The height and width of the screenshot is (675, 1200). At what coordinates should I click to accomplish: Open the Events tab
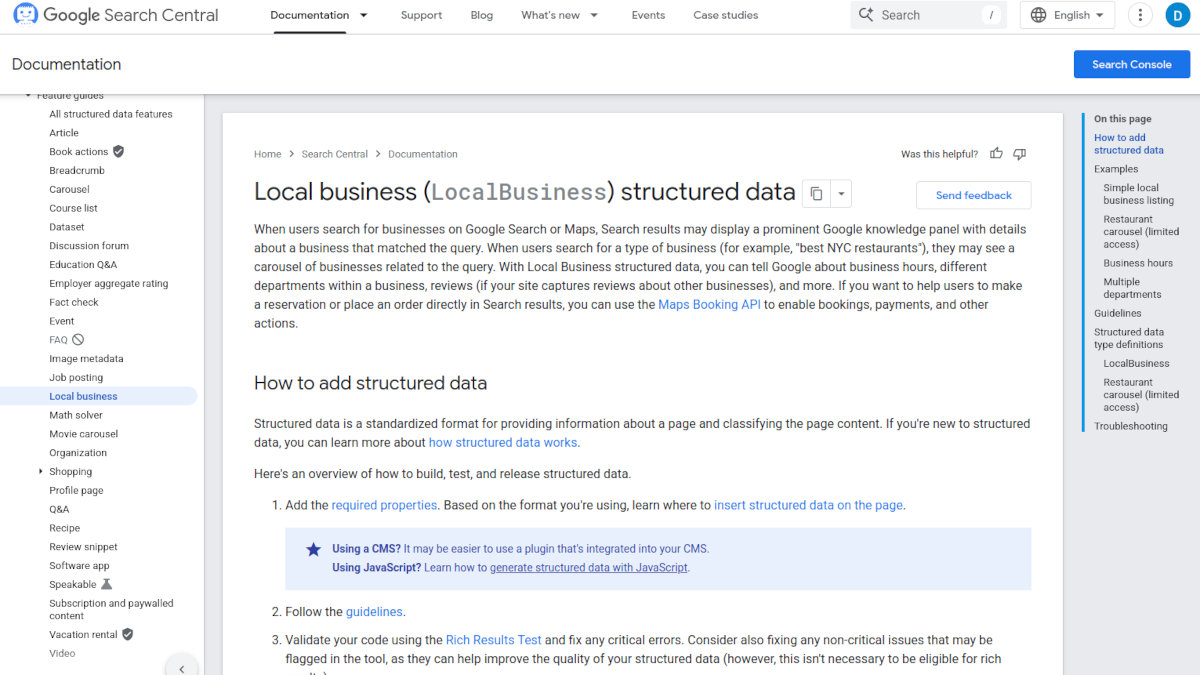[648, 15]
